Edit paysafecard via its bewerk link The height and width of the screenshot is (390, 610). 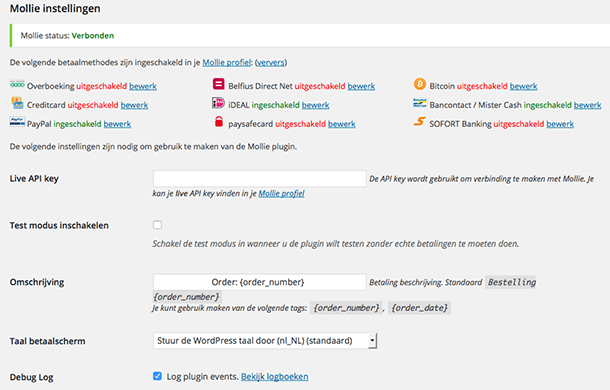pyautogui.click(x=342, y=124)
